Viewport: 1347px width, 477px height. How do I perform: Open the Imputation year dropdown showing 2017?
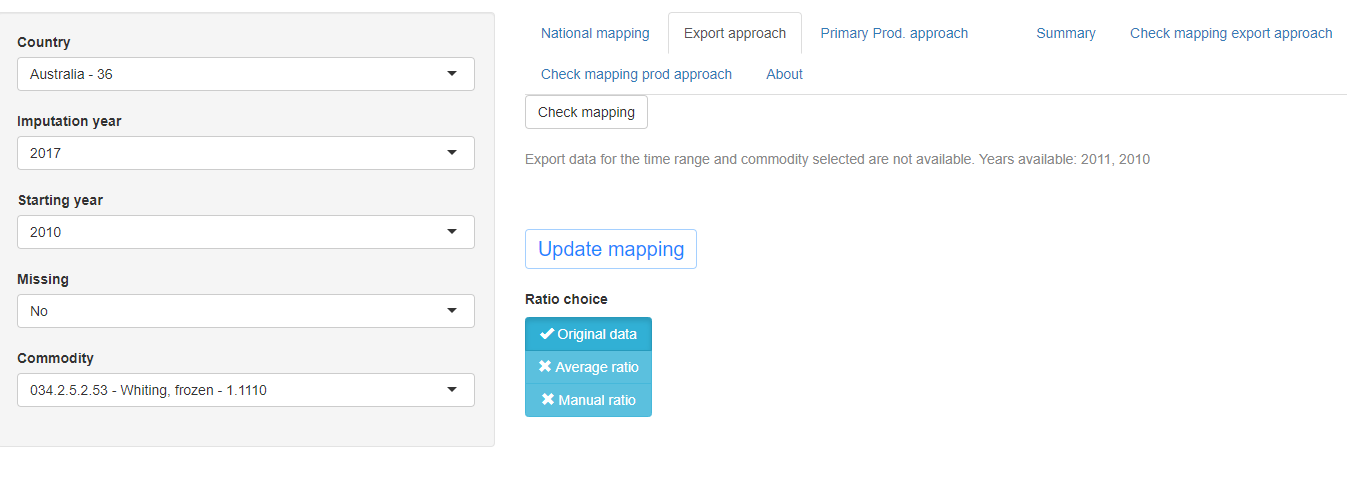[245, 153]
